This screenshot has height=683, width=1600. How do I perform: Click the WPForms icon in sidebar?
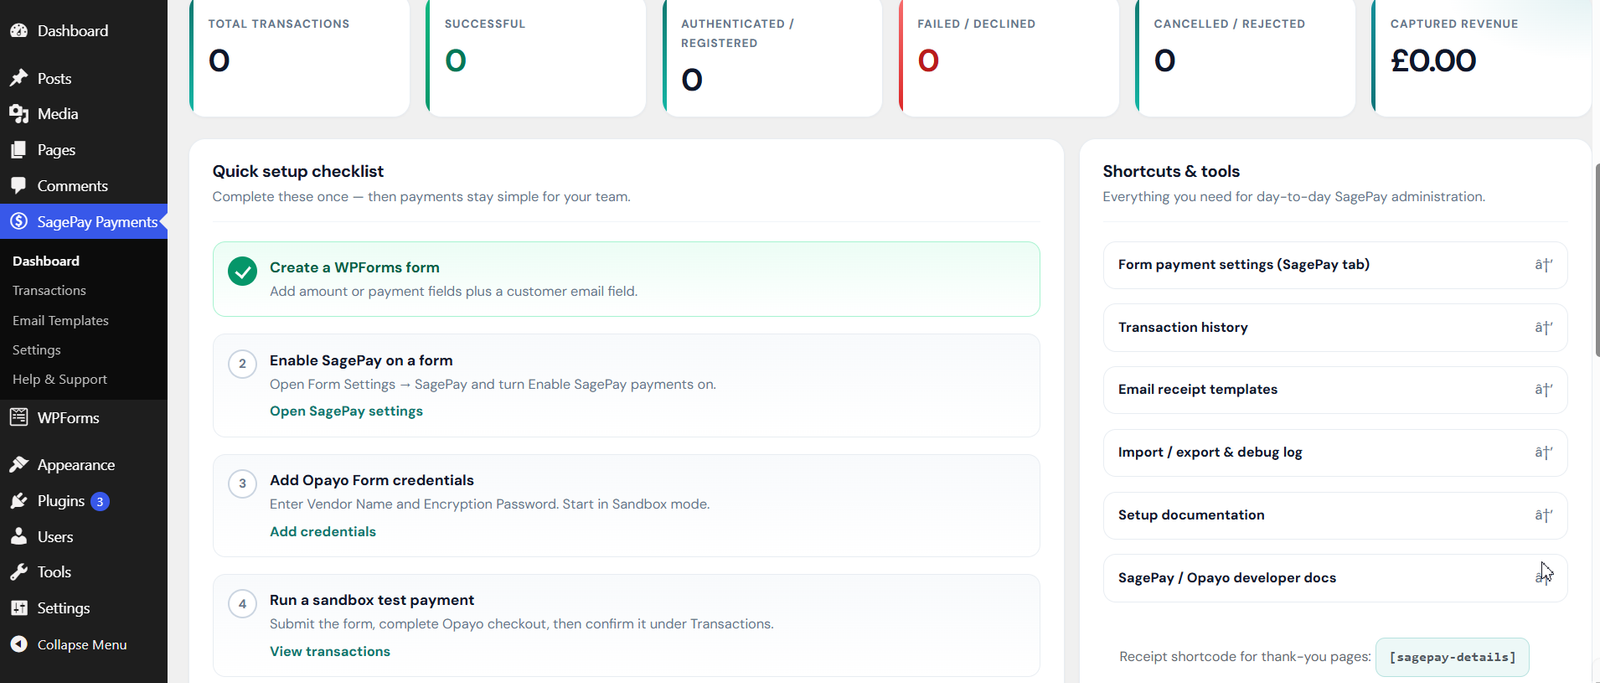click(19, 417)
